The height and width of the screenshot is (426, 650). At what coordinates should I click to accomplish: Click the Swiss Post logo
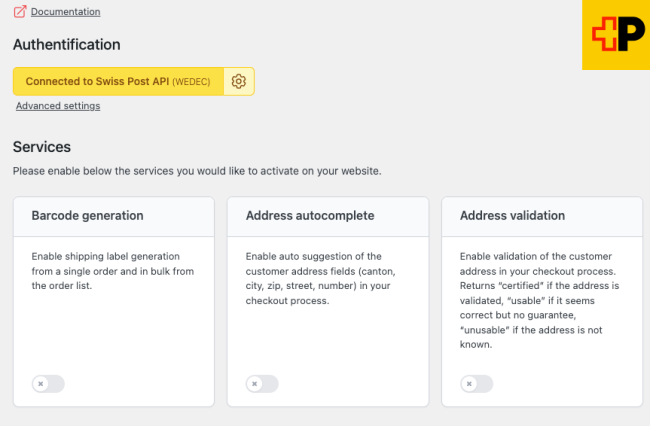616,35
